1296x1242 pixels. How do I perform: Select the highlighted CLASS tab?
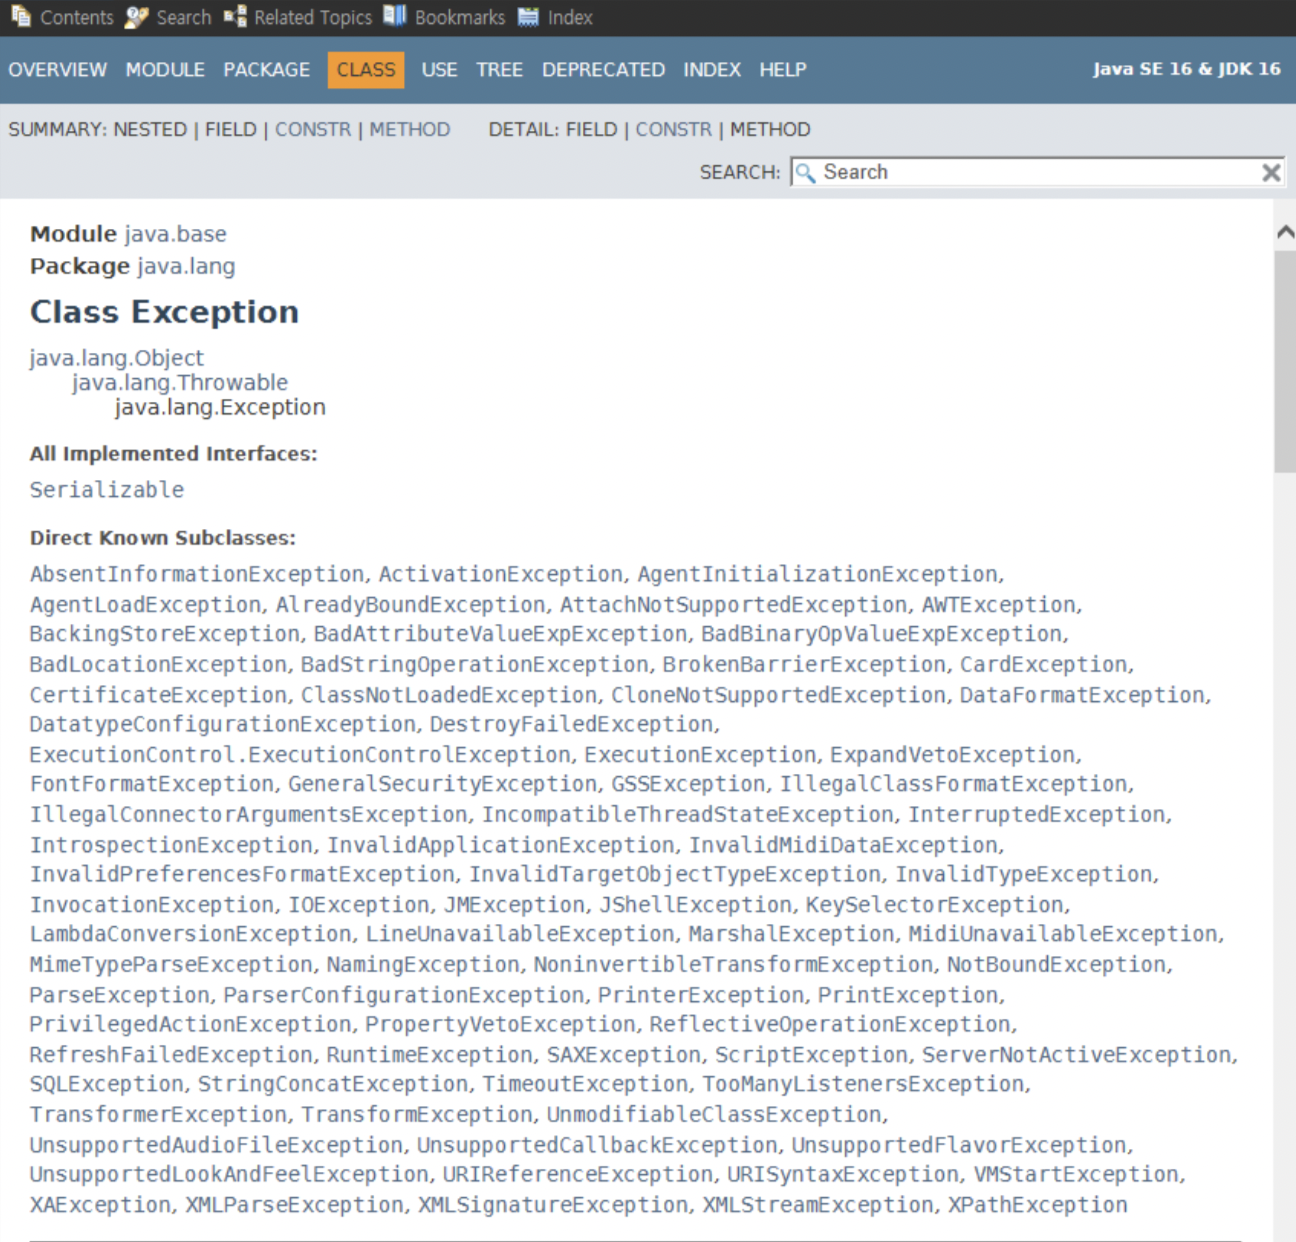click(x=366, y=70)
